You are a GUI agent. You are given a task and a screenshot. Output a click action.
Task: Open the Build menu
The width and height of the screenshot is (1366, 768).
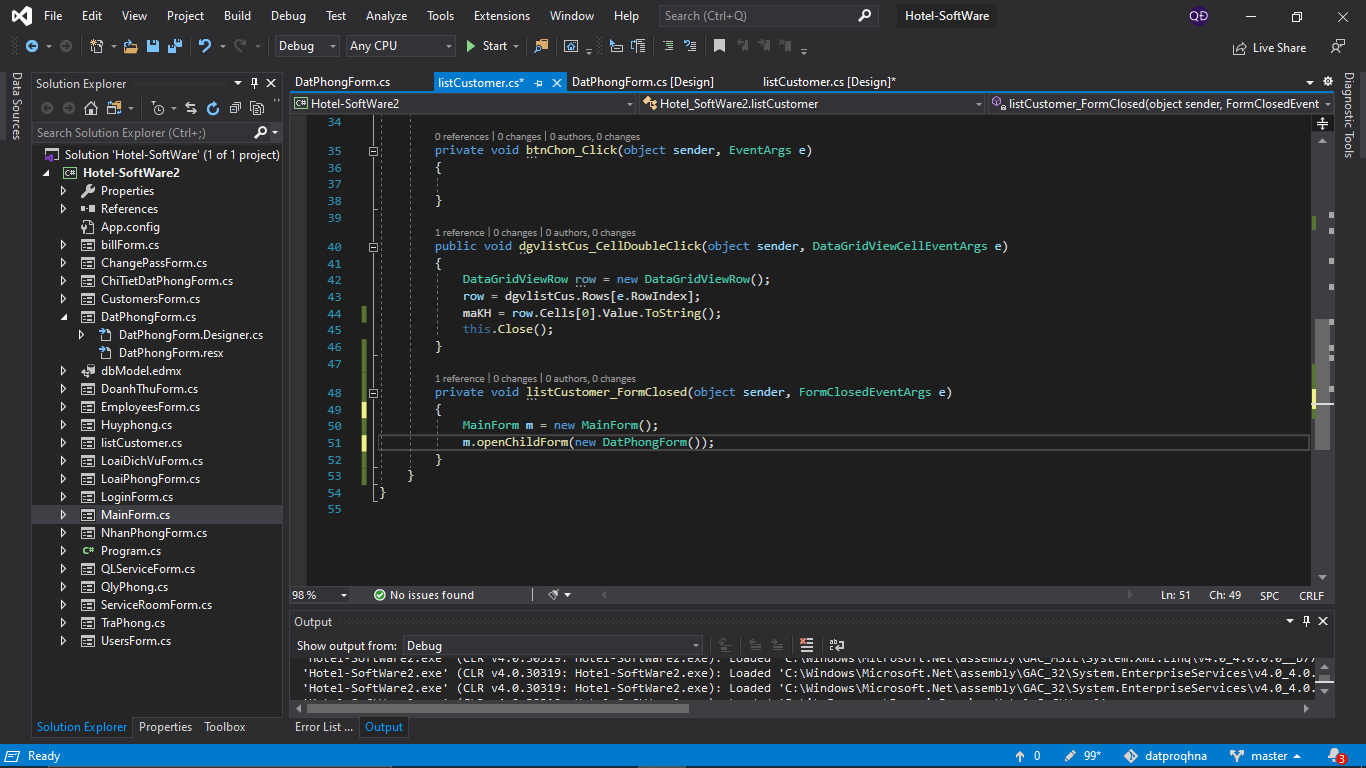(237, 16)
